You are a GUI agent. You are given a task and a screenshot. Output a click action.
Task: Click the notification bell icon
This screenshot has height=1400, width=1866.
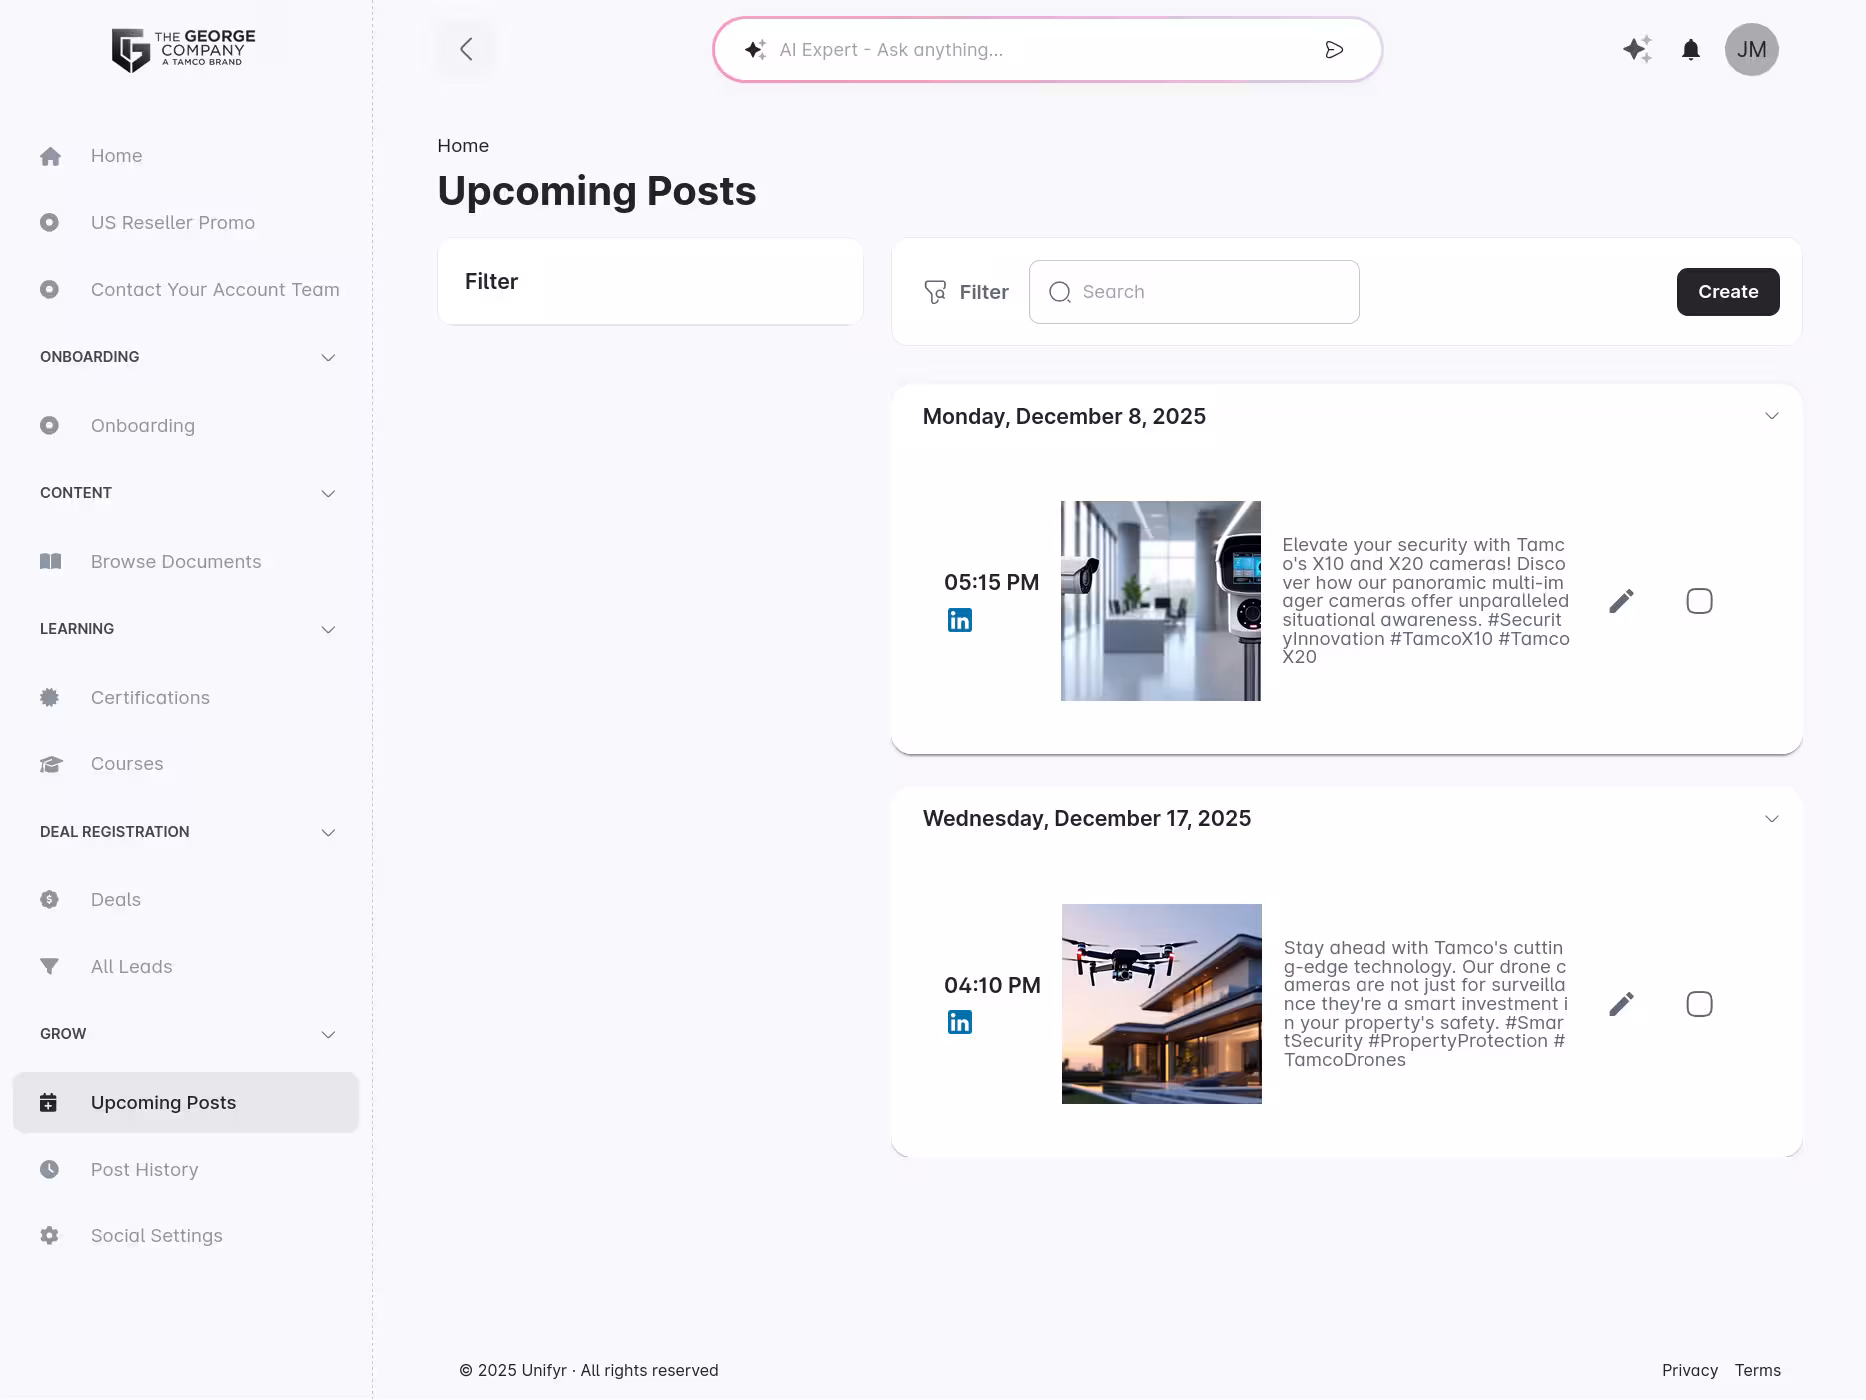click(1691, 49)
